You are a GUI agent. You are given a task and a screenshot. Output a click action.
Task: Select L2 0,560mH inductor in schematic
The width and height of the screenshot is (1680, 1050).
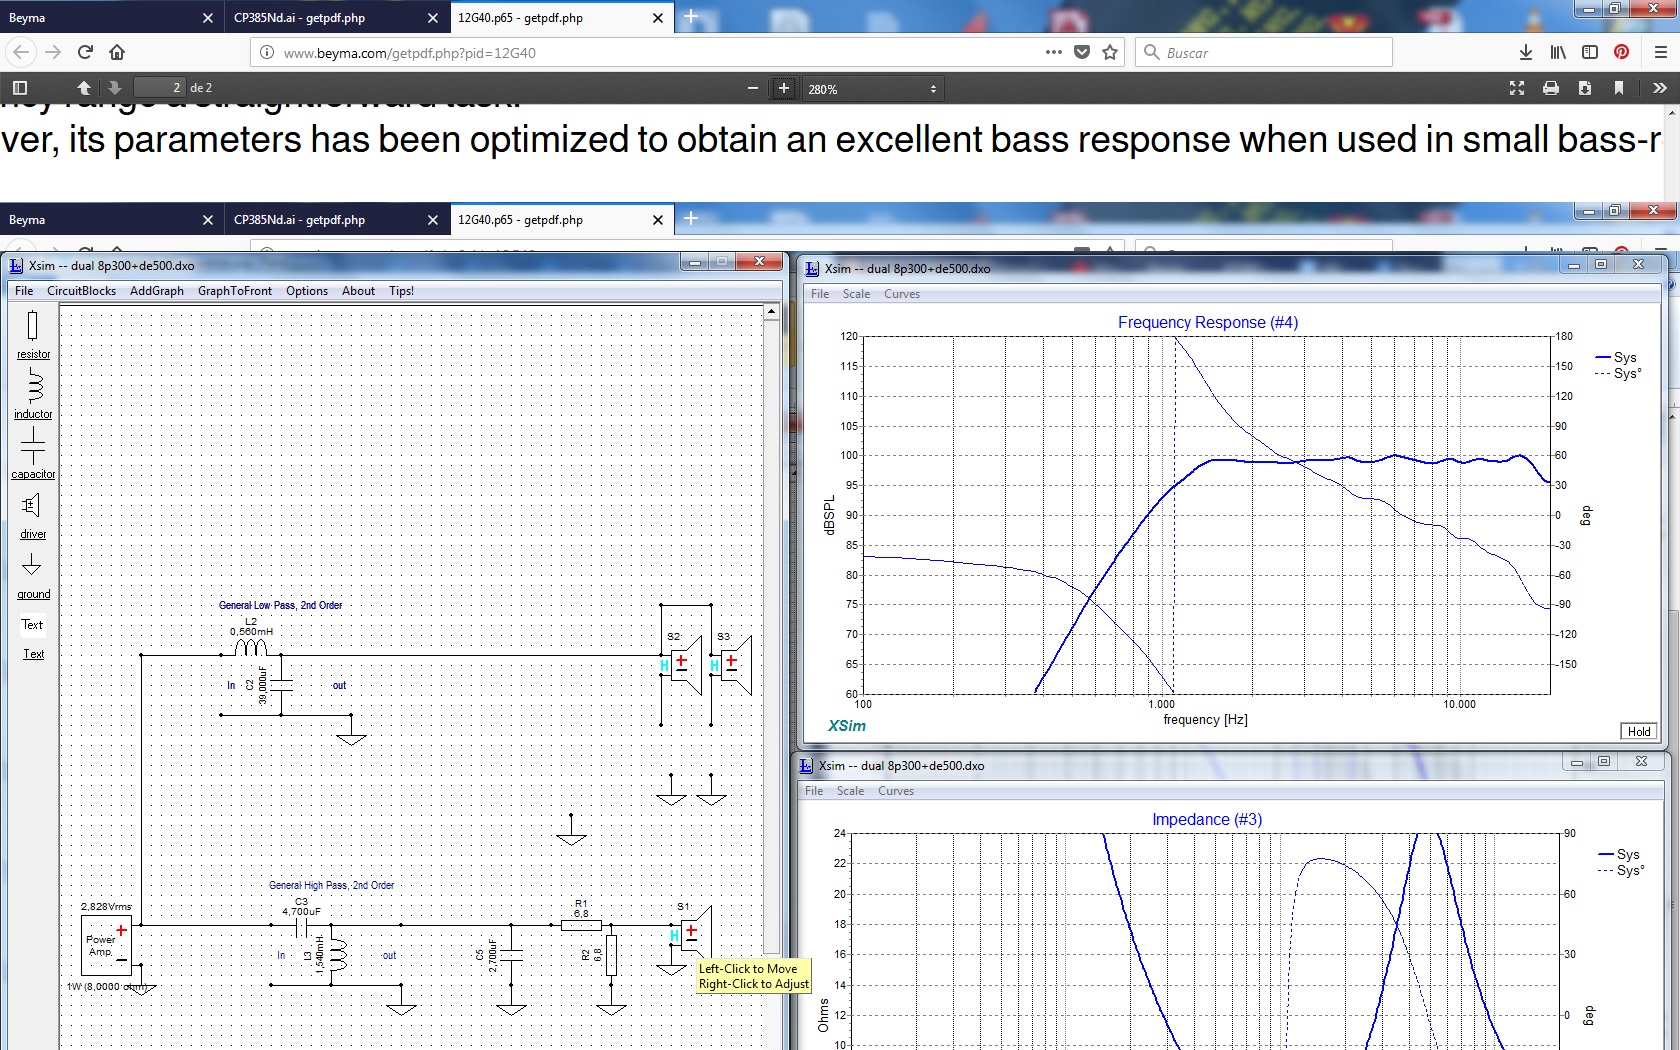coord(251,647)
